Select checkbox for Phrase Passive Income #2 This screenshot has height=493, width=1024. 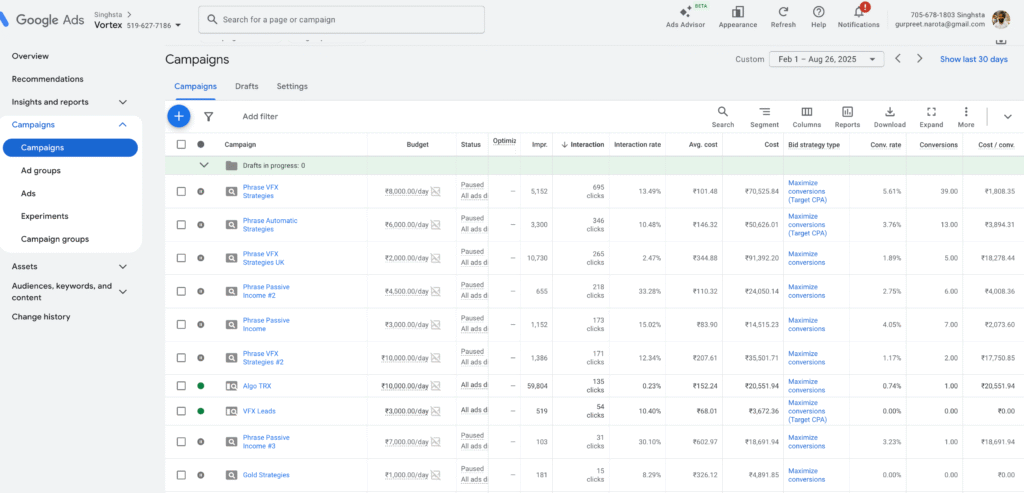click(x=182, y=291)
